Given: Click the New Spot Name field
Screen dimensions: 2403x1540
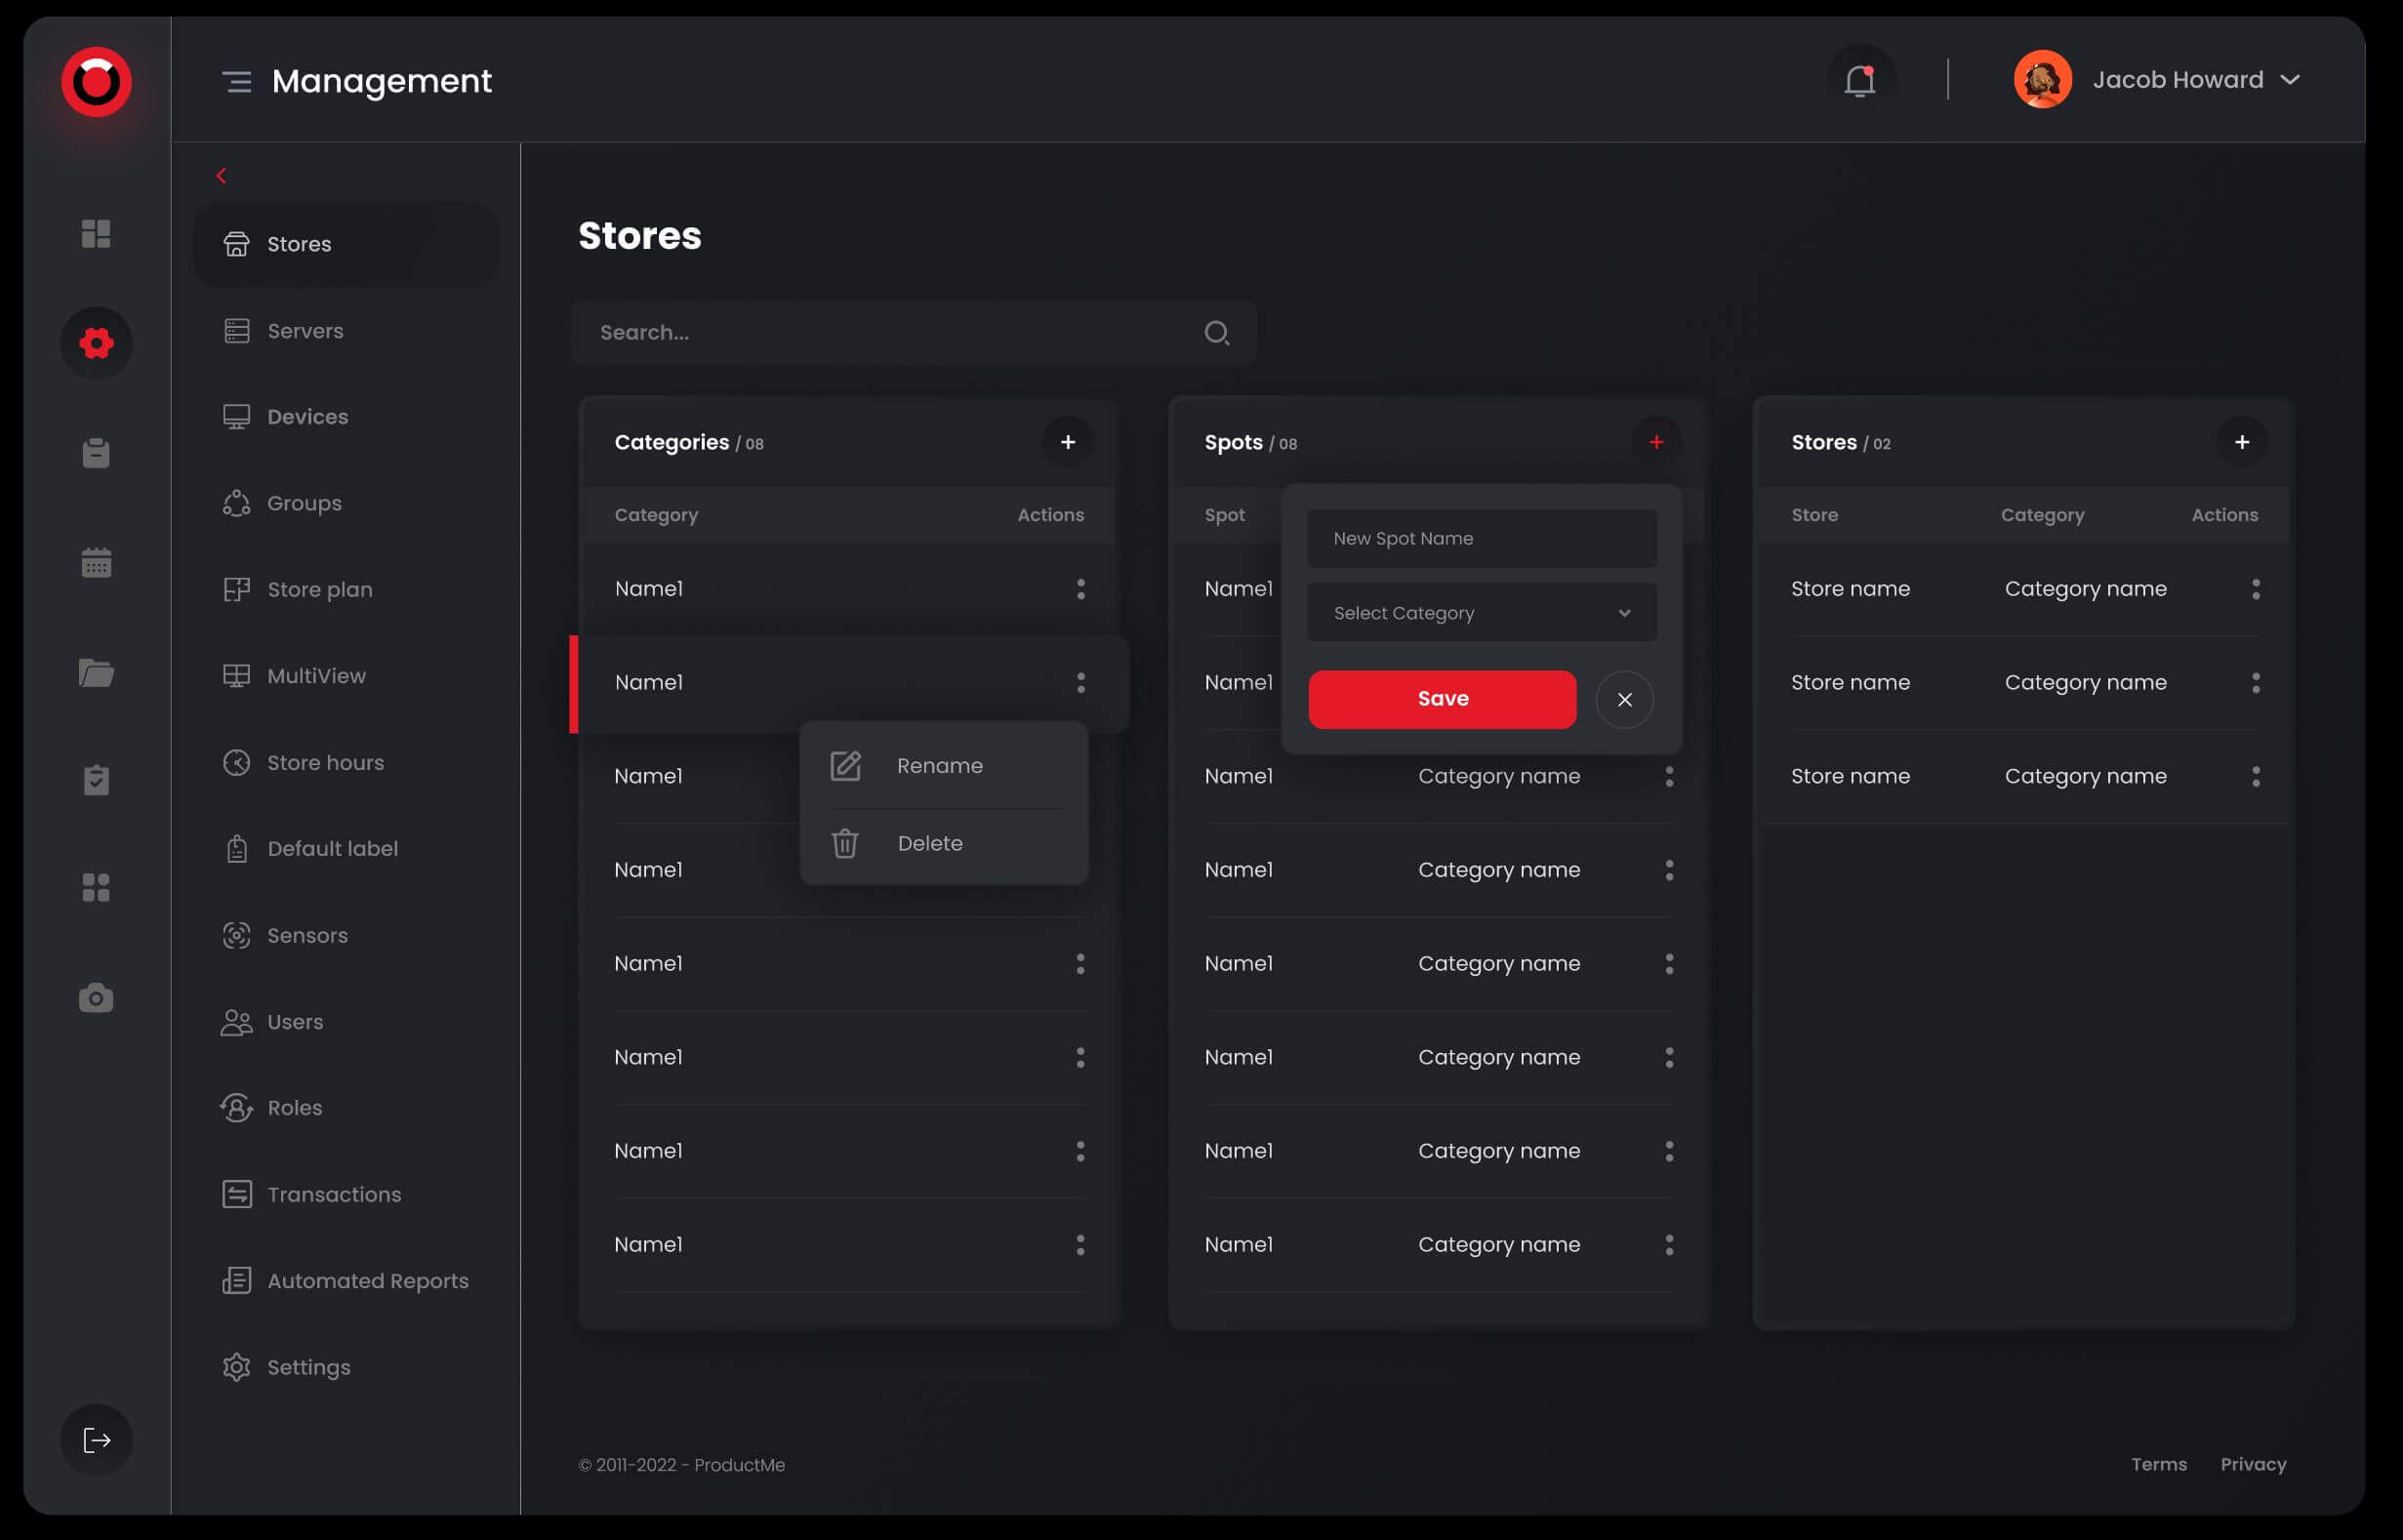Looking at the screenshot, I should coord(1481,539).
